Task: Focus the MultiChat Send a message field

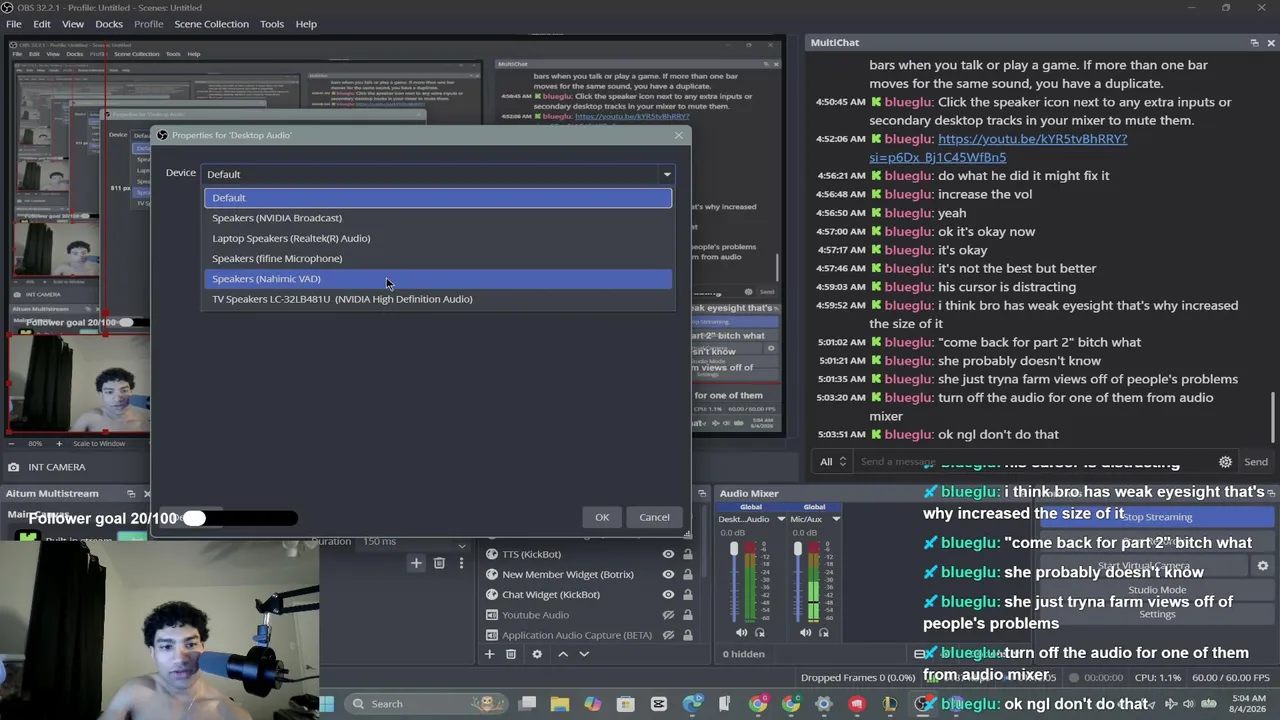Action: [1035, 462]
